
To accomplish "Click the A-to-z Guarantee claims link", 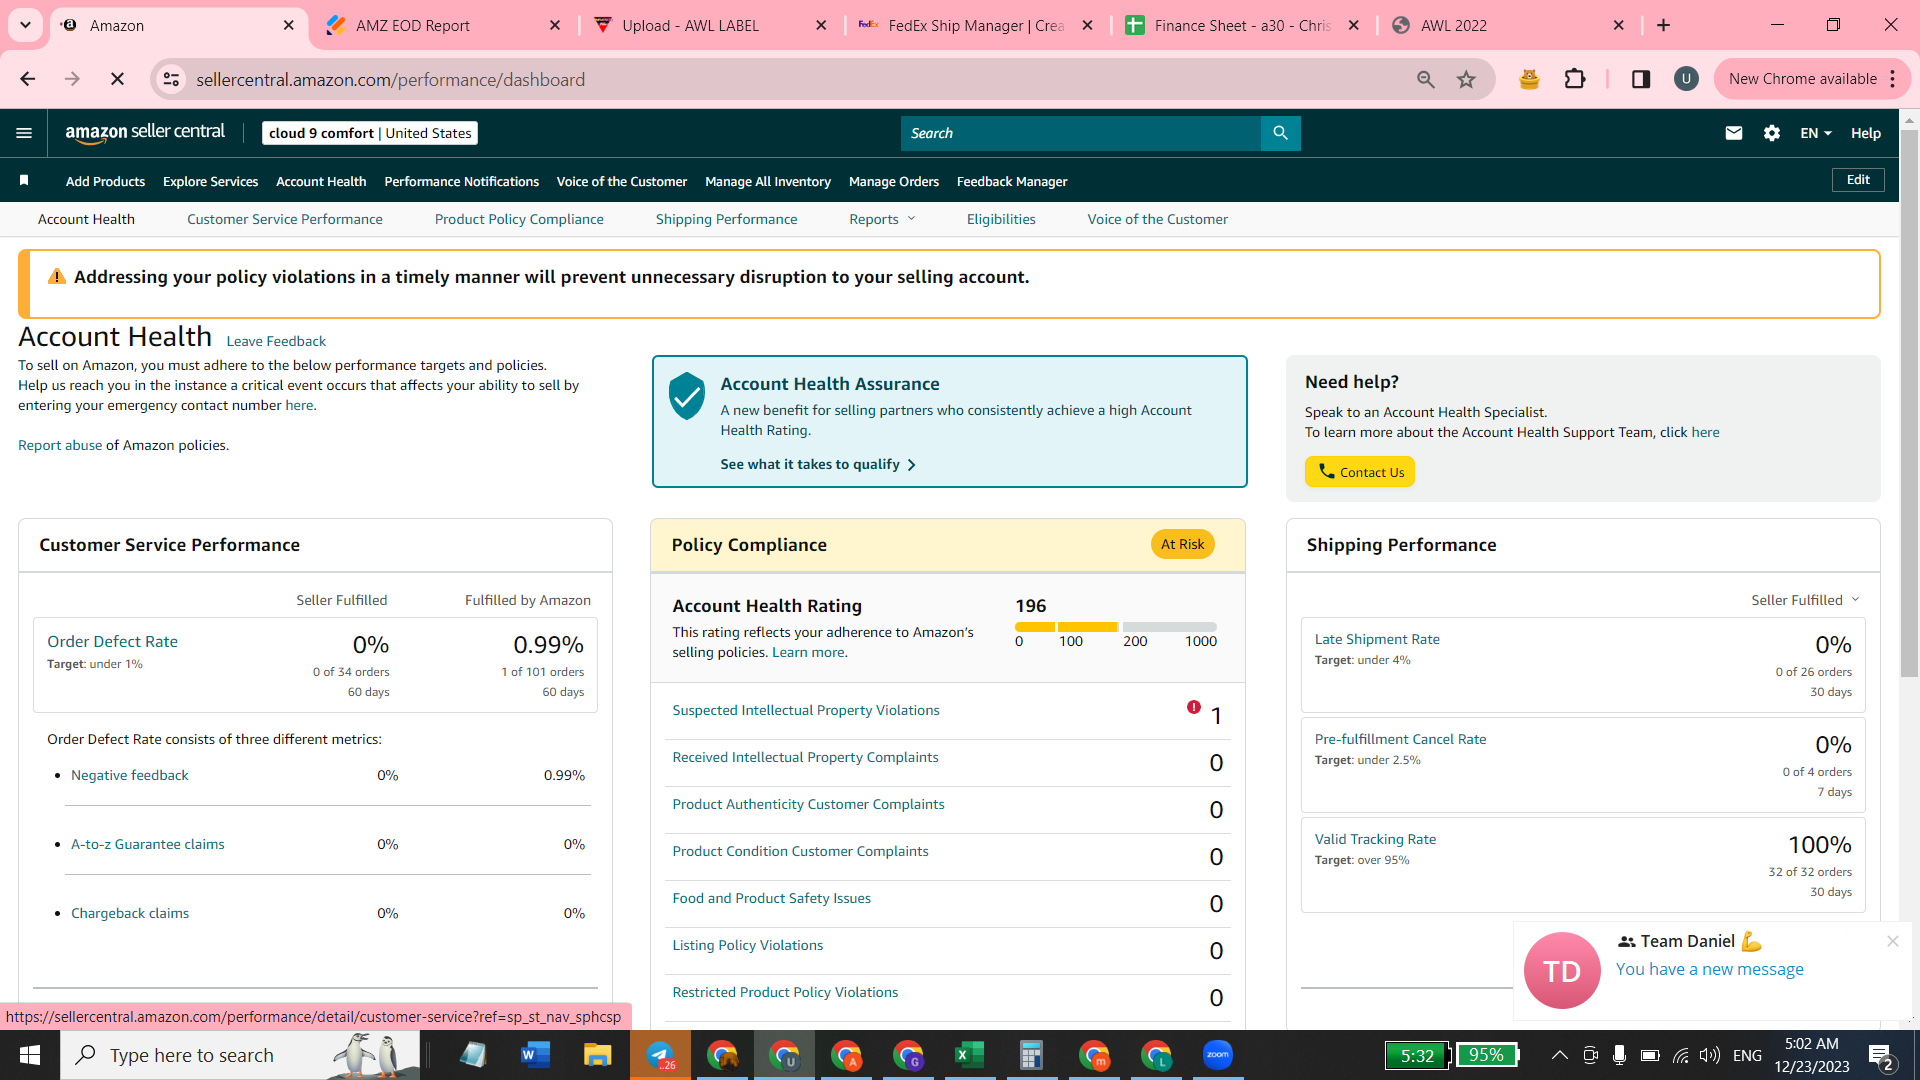I will (148, 844).
